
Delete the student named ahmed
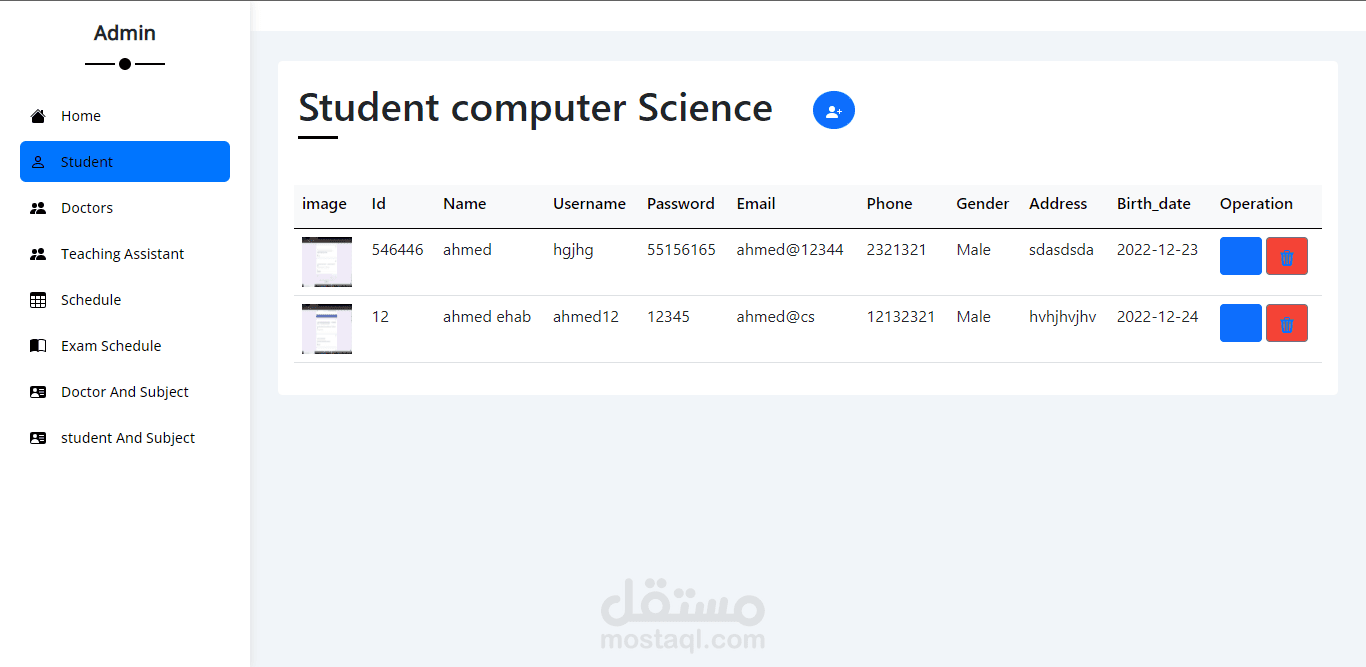click(1287, 256)
